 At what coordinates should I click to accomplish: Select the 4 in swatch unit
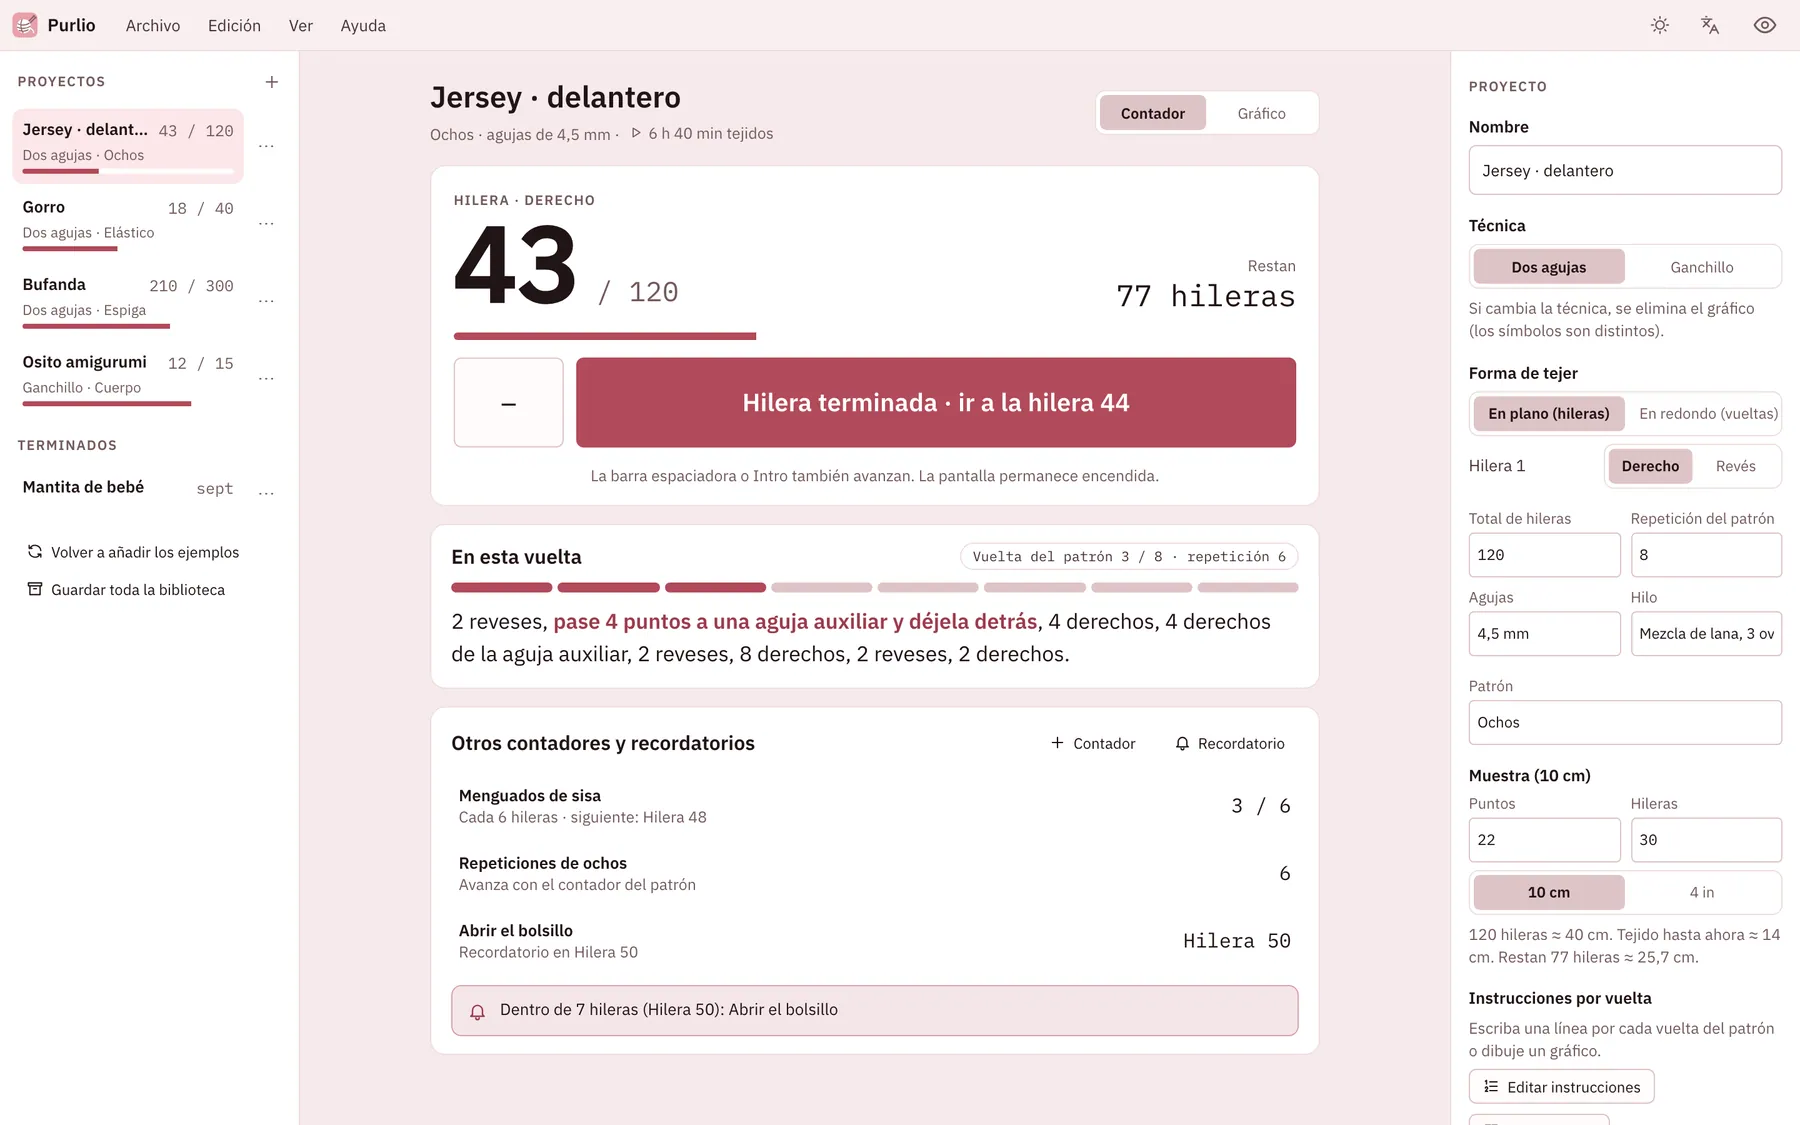[1702, 892]
